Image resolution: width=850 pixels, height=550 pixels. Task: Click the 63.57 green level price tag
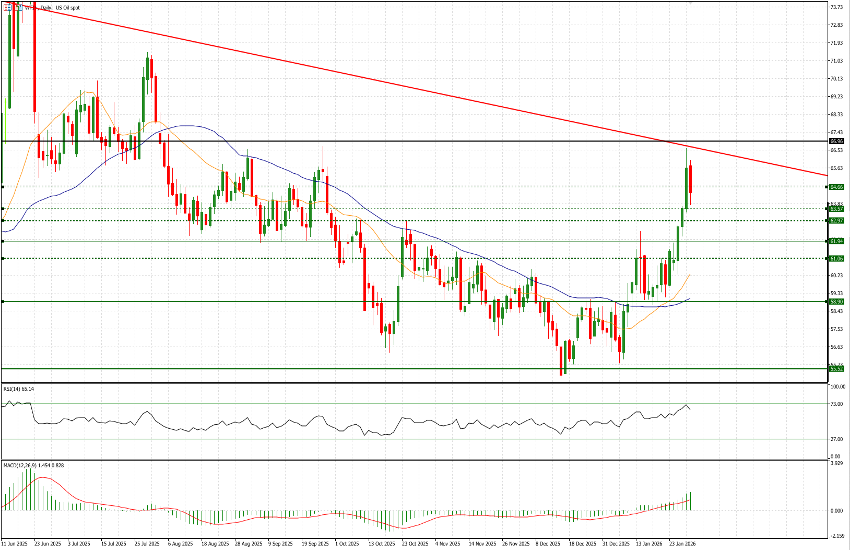click(837, 208)
